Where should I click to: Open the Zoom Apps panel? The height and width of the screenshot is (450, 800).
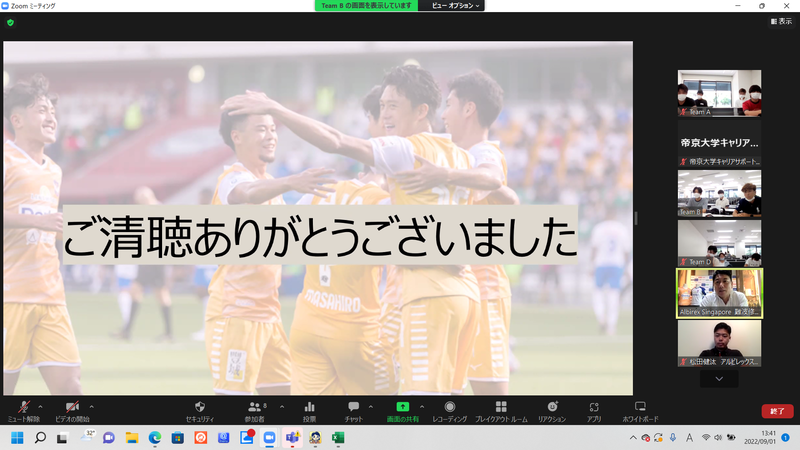(x=594, y=409)
